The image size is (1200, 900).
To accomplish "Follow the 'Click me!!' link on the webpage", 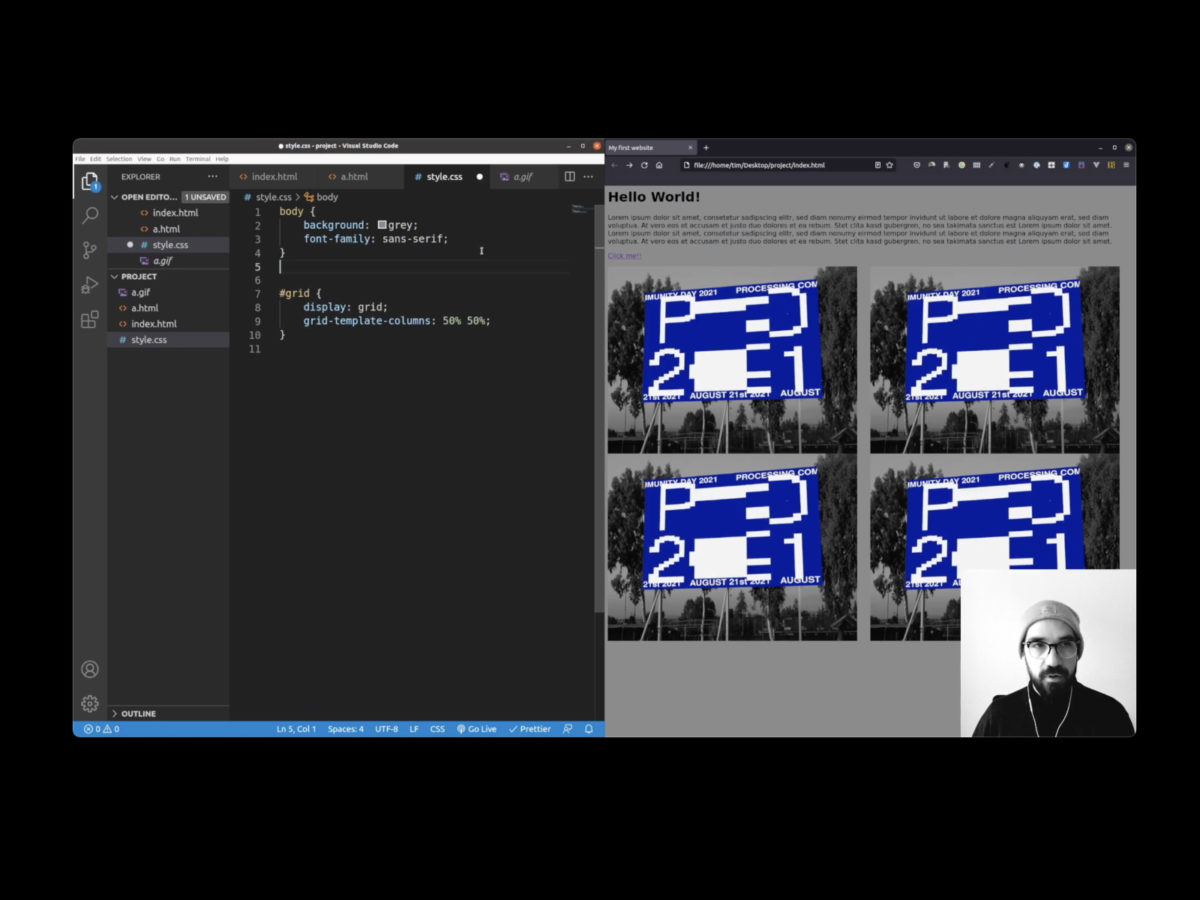I will pyautogui.click(x=624, y=256).
